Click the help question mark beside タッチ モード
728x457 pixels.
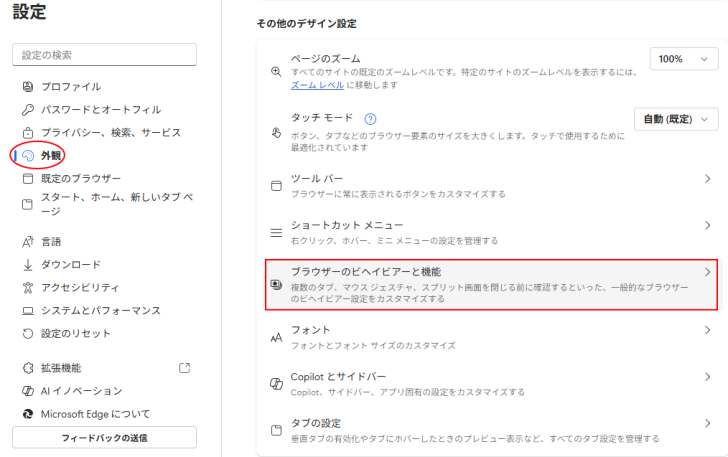370,118
